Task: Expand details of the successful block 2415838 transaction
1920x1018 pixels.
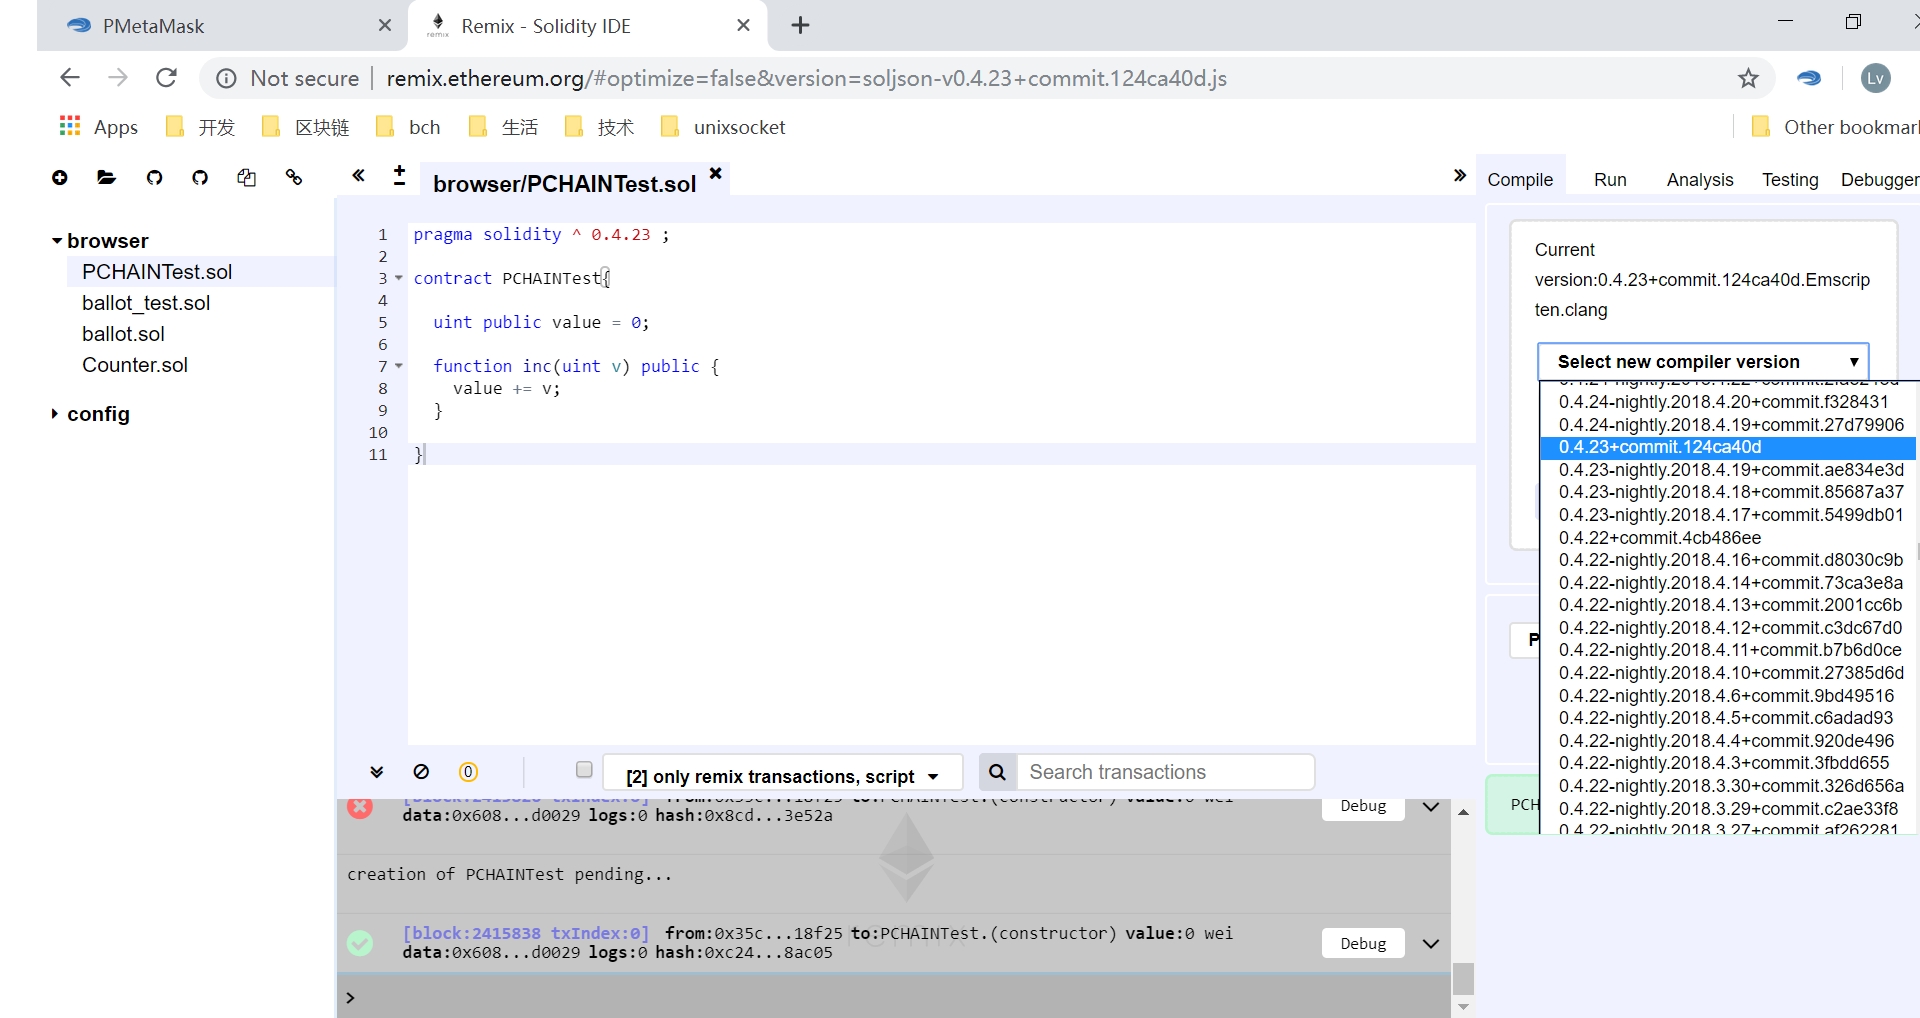Action: (x=1430, y=943)
